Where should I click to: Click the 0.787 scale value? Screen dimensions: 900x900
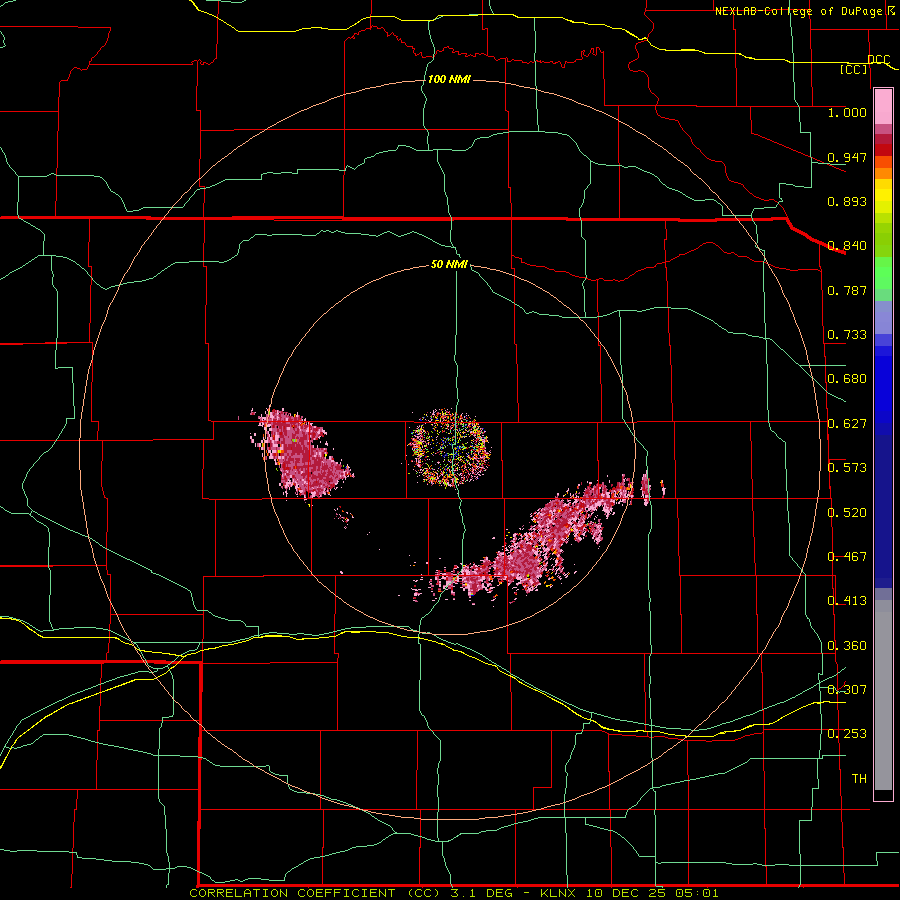847,290
